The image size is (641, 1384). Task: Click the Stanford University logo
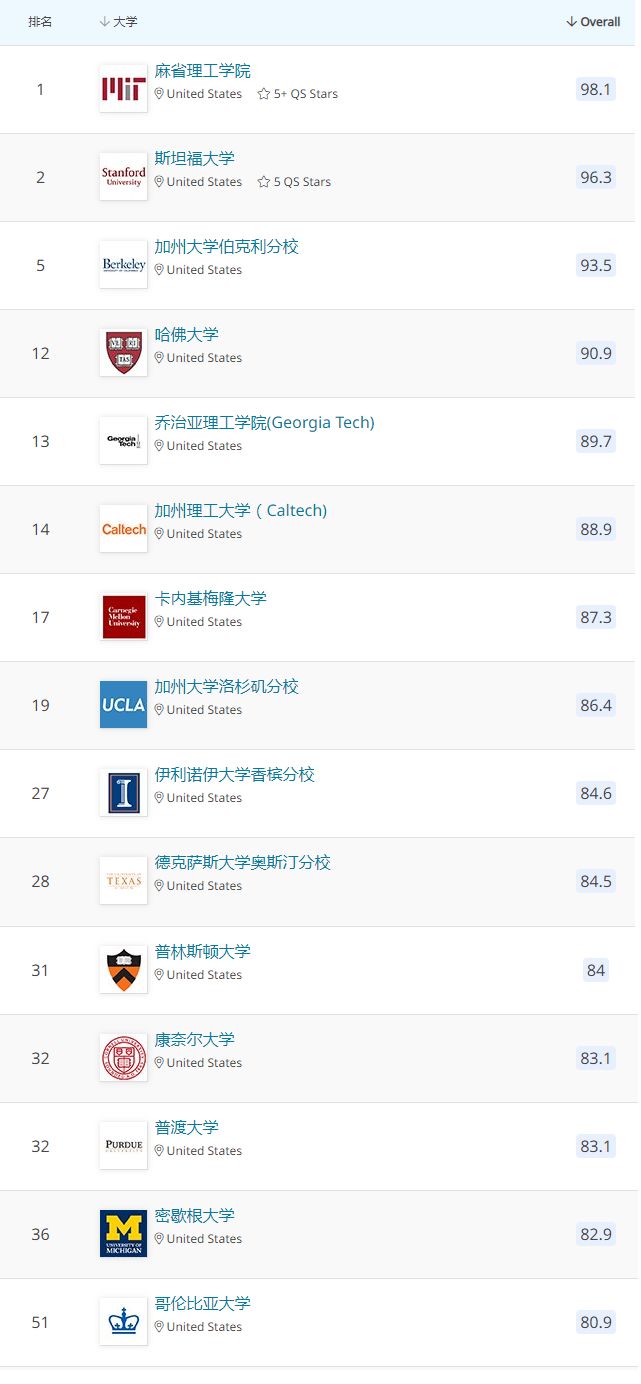(123, 177)
